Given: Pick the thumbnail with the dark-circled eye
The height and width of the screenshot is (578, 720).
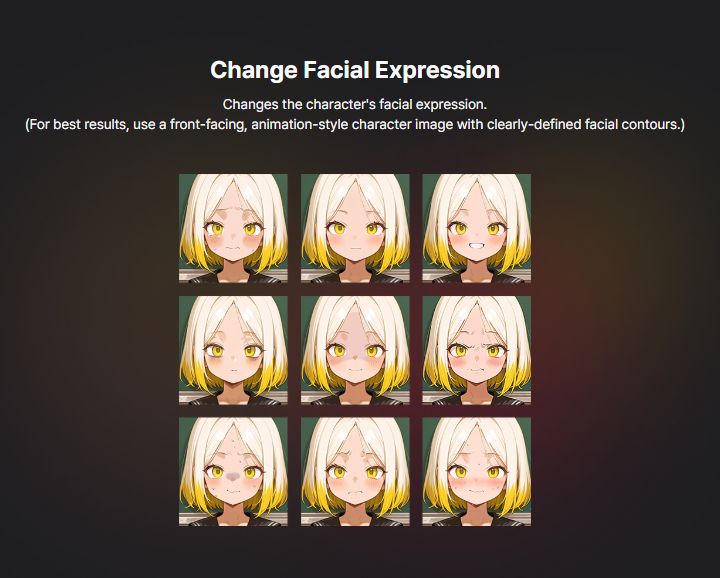Looking at the screenshot, I should [233, 350].
